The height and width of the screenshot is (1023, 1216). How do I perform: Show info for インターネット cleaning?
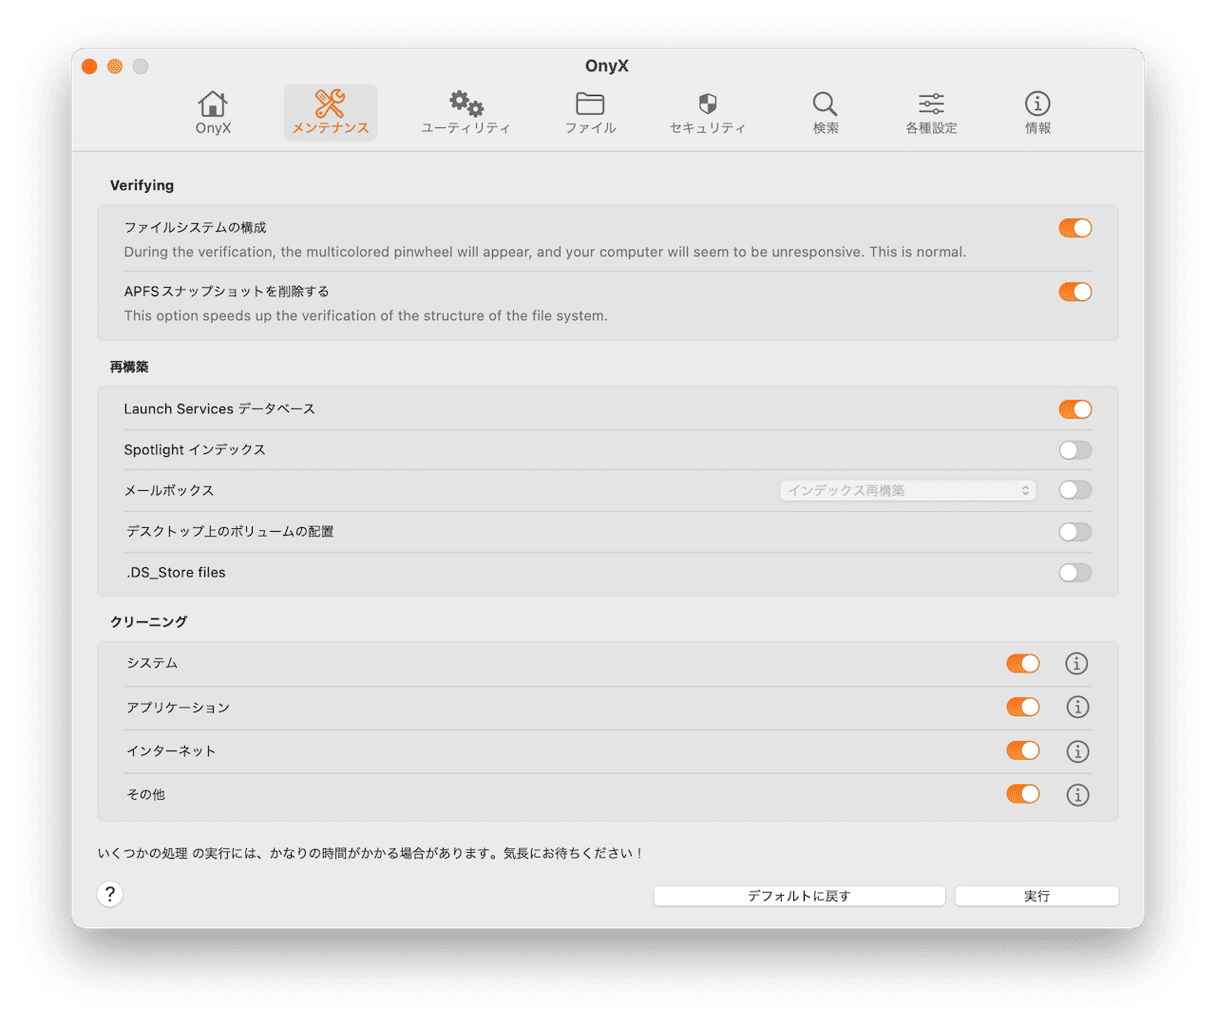click(x=1077, y=751)
